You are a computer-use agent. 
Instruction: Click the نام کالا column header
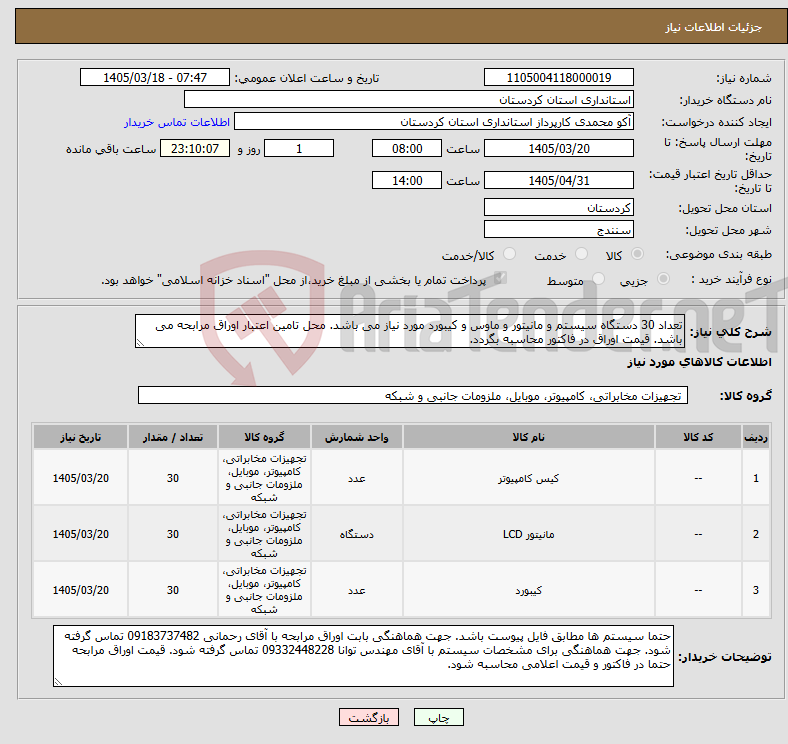529,437
